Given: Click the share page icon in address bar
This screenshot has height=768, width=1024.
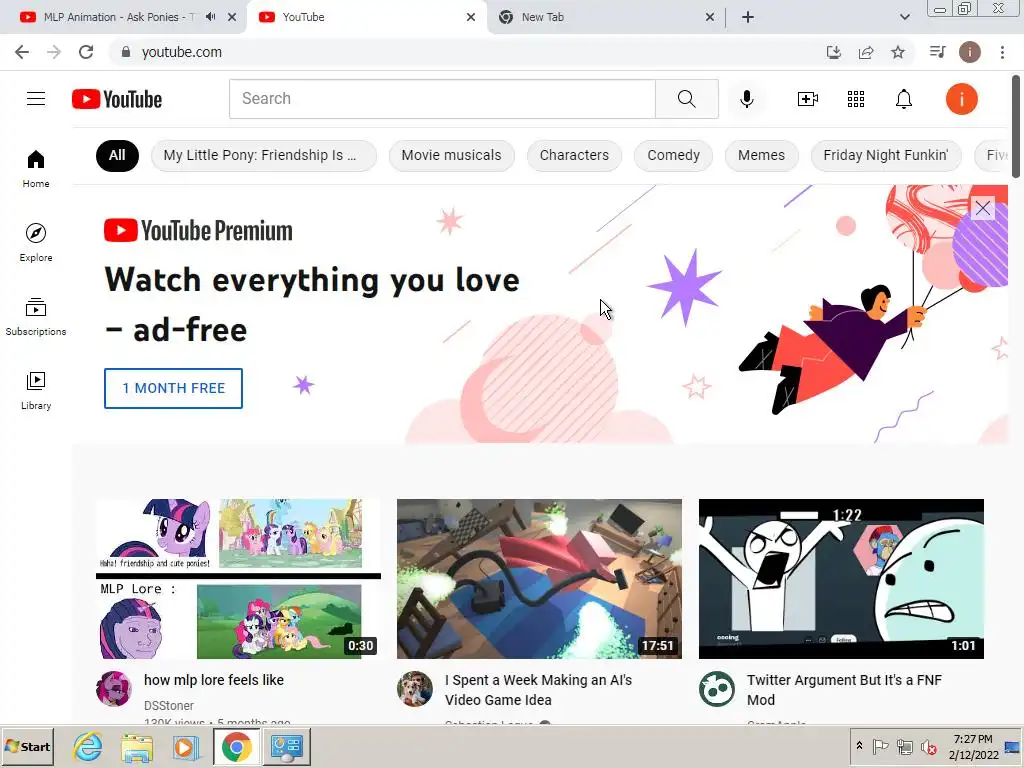Looking at the screenshot, I should click(x=866, y=52).
